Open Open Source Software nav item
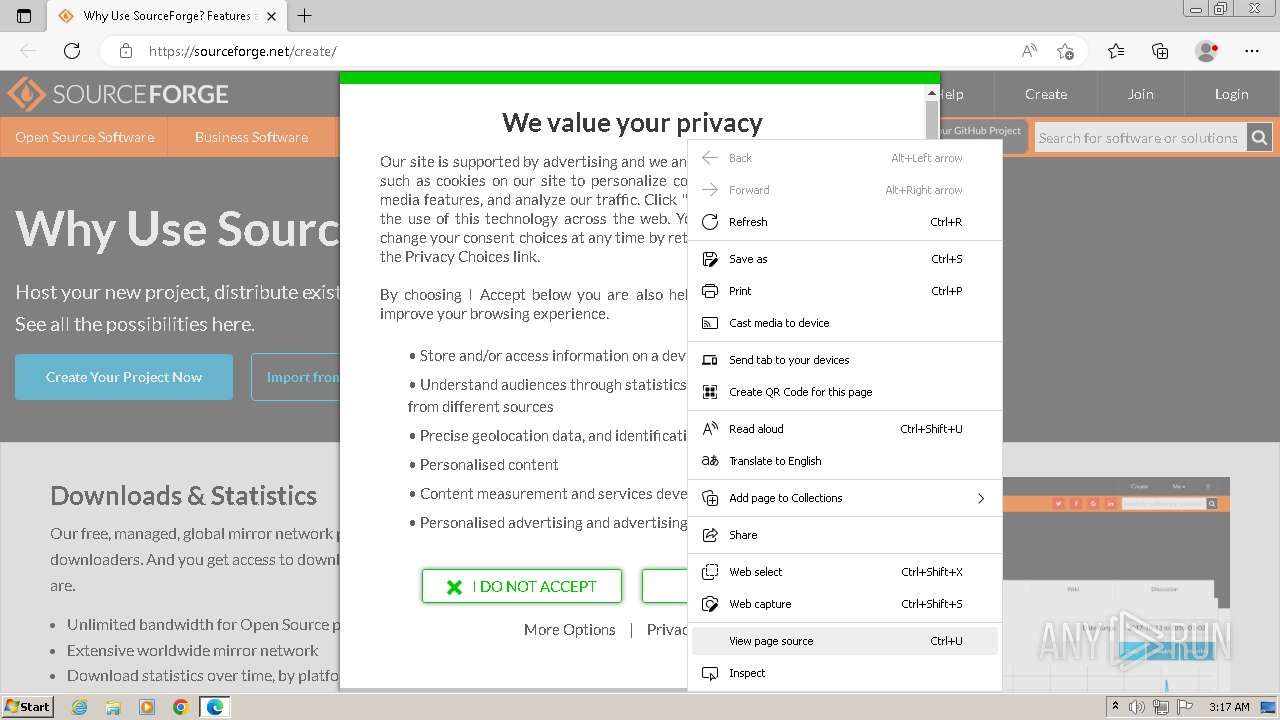This screenshot has height=720, width=1280. tap(84, 137)
